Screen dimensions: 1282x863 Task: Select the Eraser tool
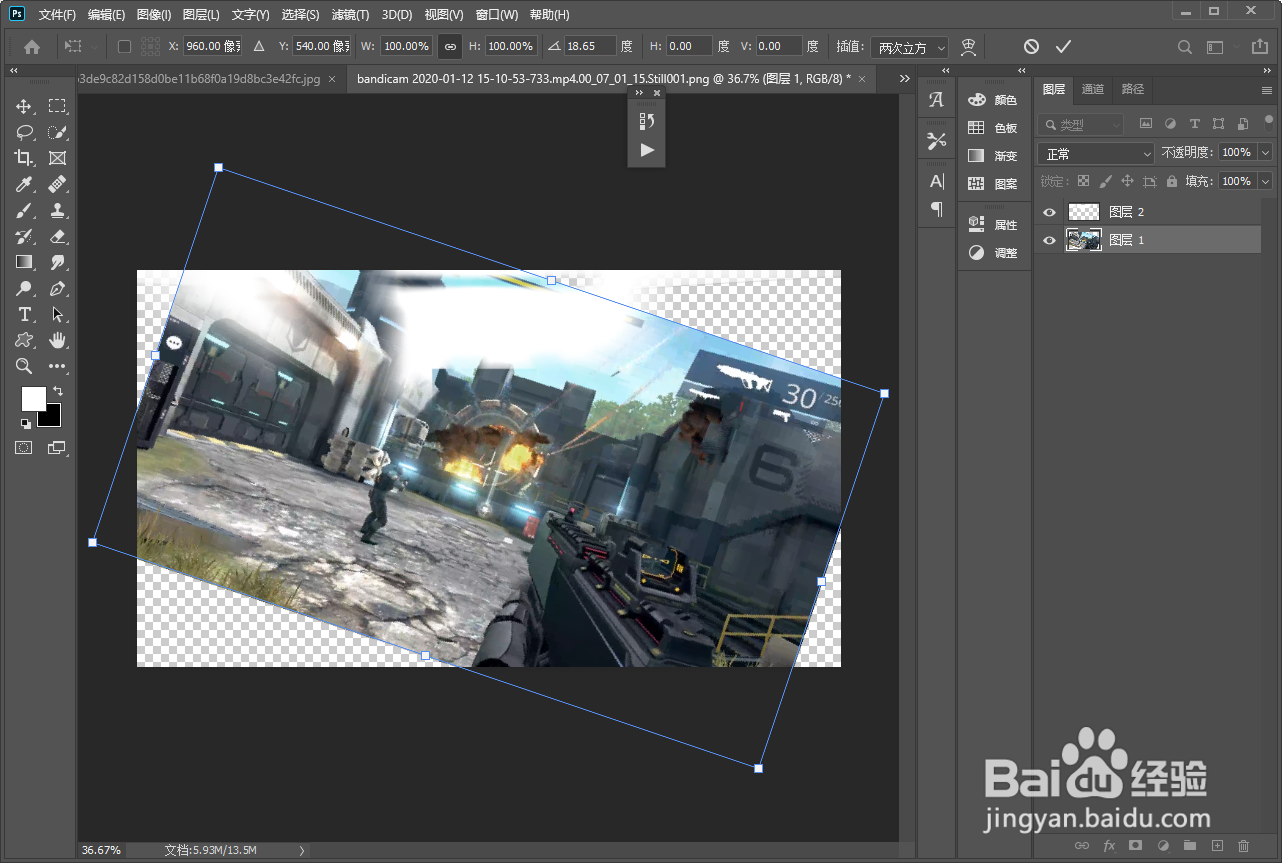pyautogui.click(x=58, y=236)
